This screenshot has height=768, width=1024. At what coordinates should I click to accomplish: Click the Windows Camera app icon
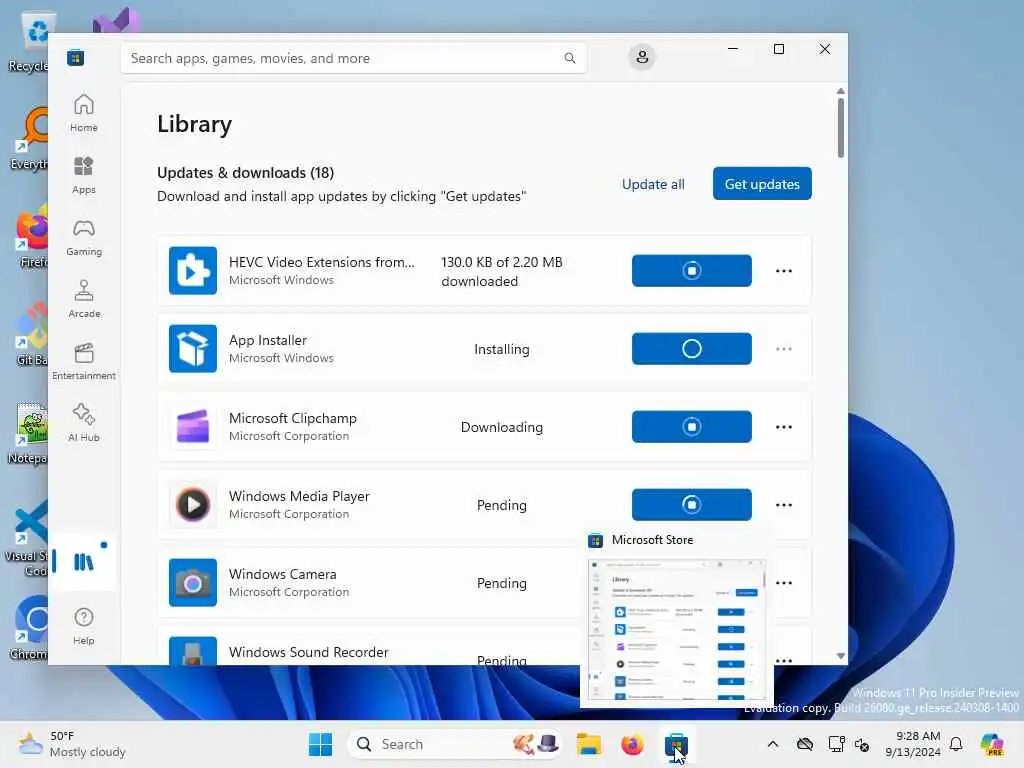[x=193, y=583]
